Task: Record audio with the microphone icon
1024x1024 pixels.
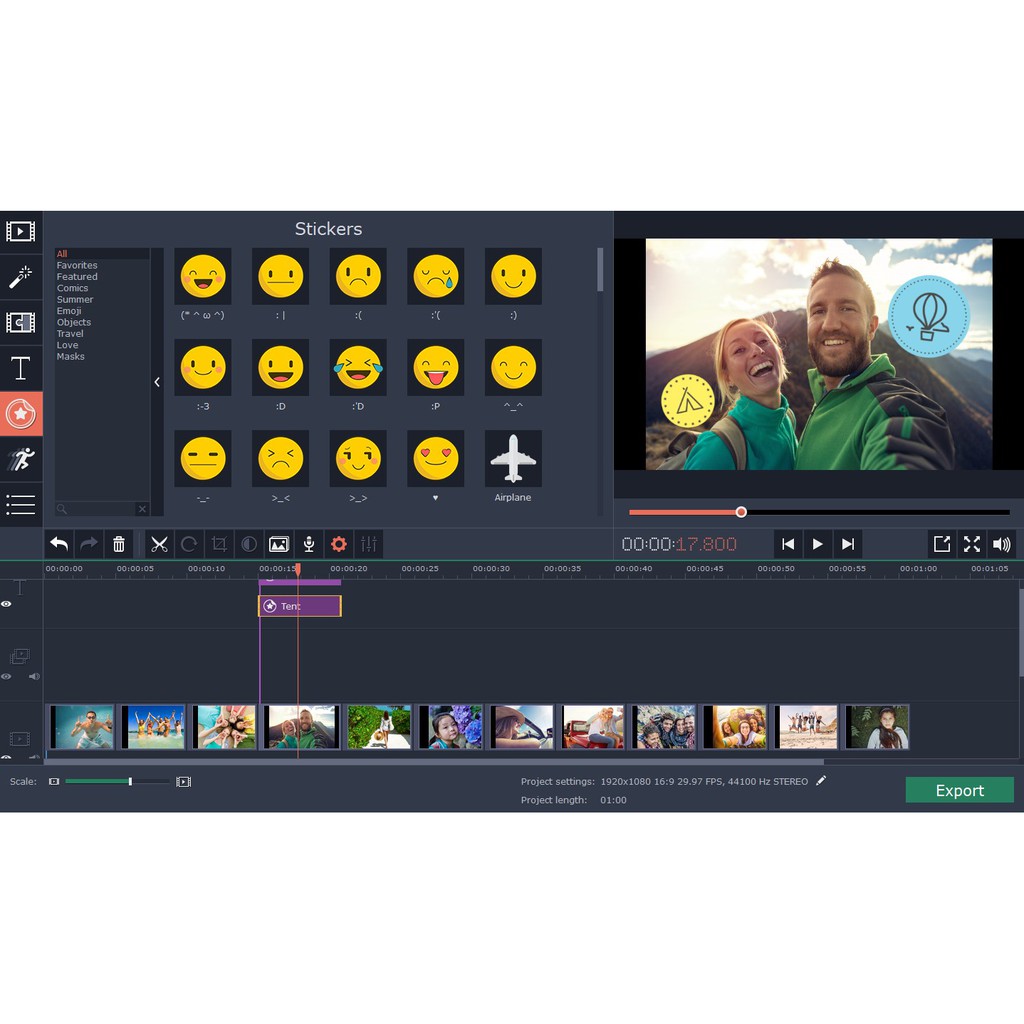Action: click(309, 543)
